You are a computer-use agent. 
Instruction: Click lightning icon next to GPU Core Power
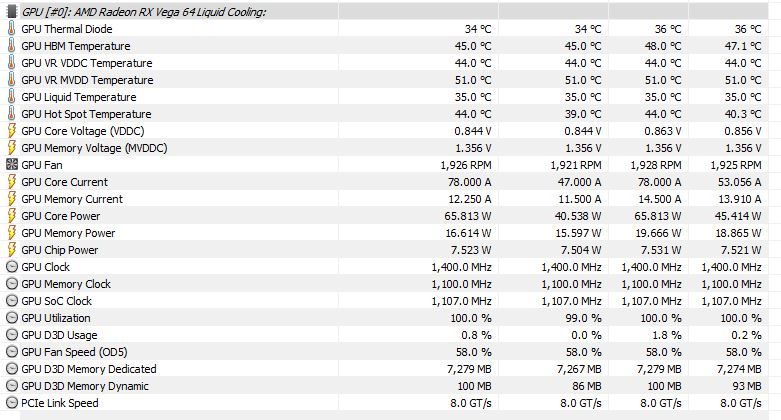coord(12,216)
